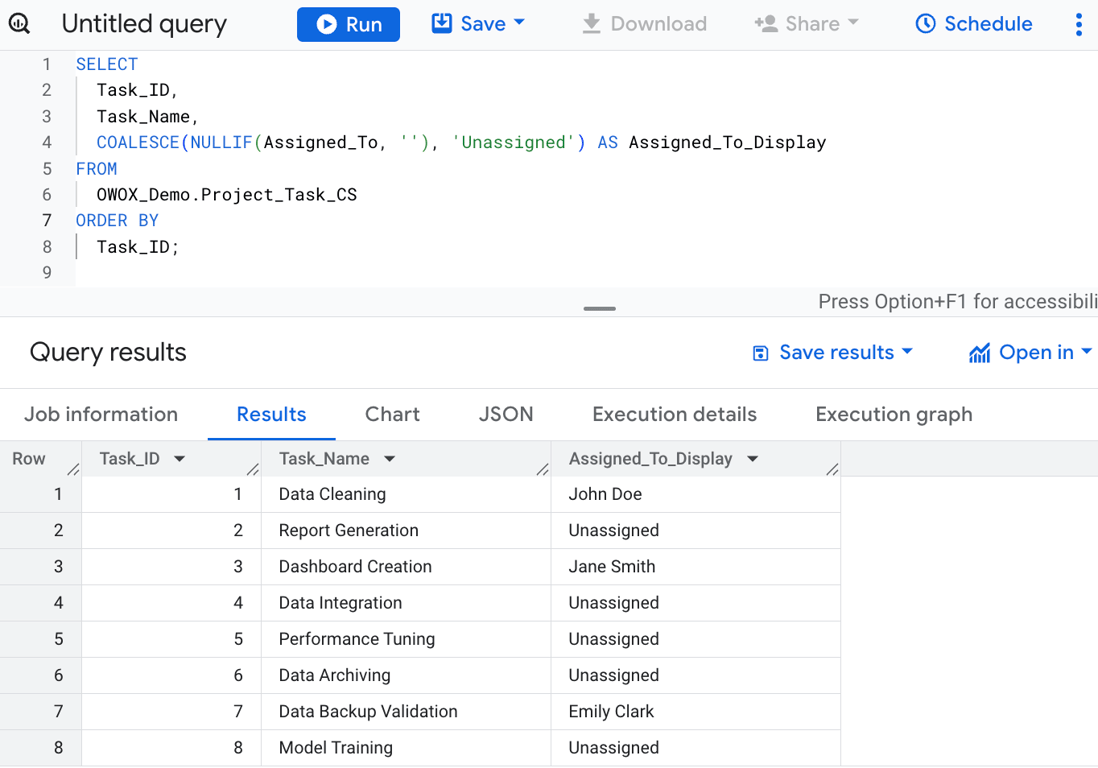Click the Data Archiving cell
1098x768 pixels.
pyautogui.click(x=406, y=676)
